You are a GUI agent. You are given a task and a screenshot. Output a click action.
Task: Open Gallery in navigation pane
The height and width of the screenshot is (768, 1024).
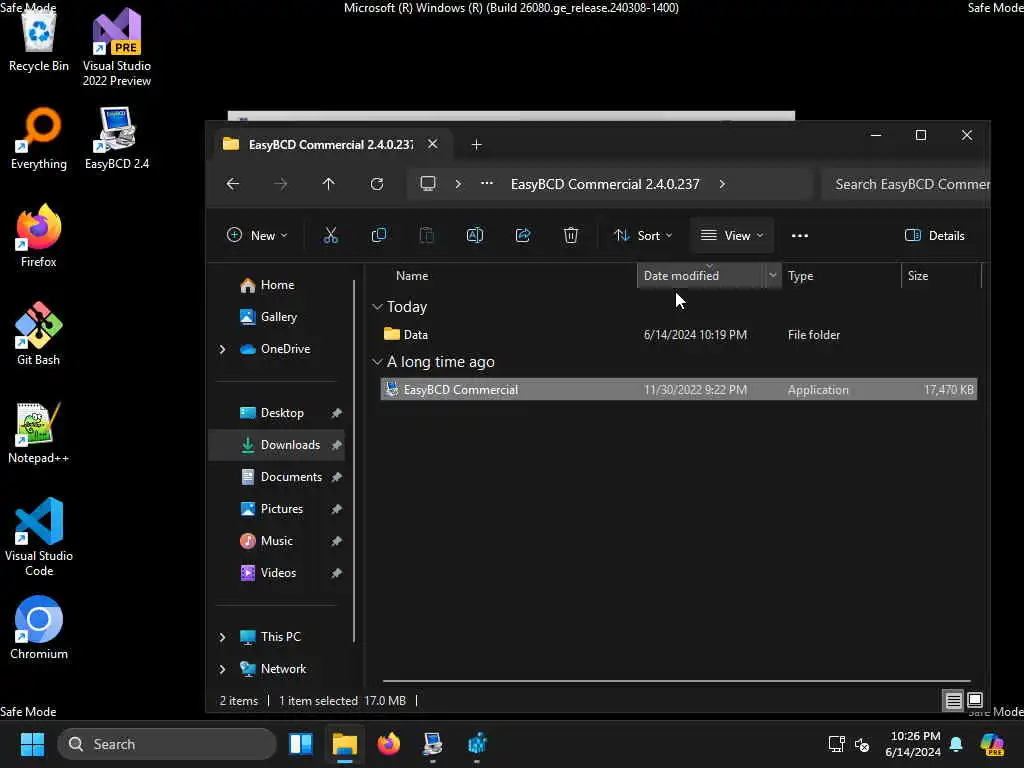(278, 317)
